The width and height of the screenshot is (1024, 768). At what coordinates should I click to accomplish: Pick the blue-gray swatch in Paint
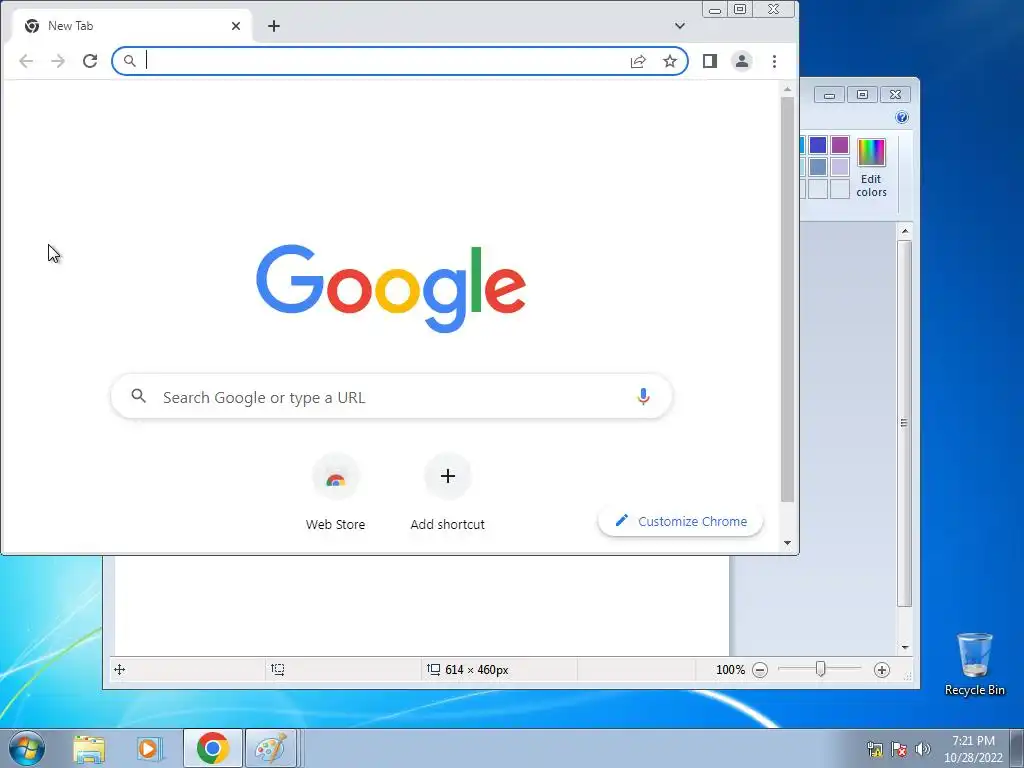click(818, 167)
